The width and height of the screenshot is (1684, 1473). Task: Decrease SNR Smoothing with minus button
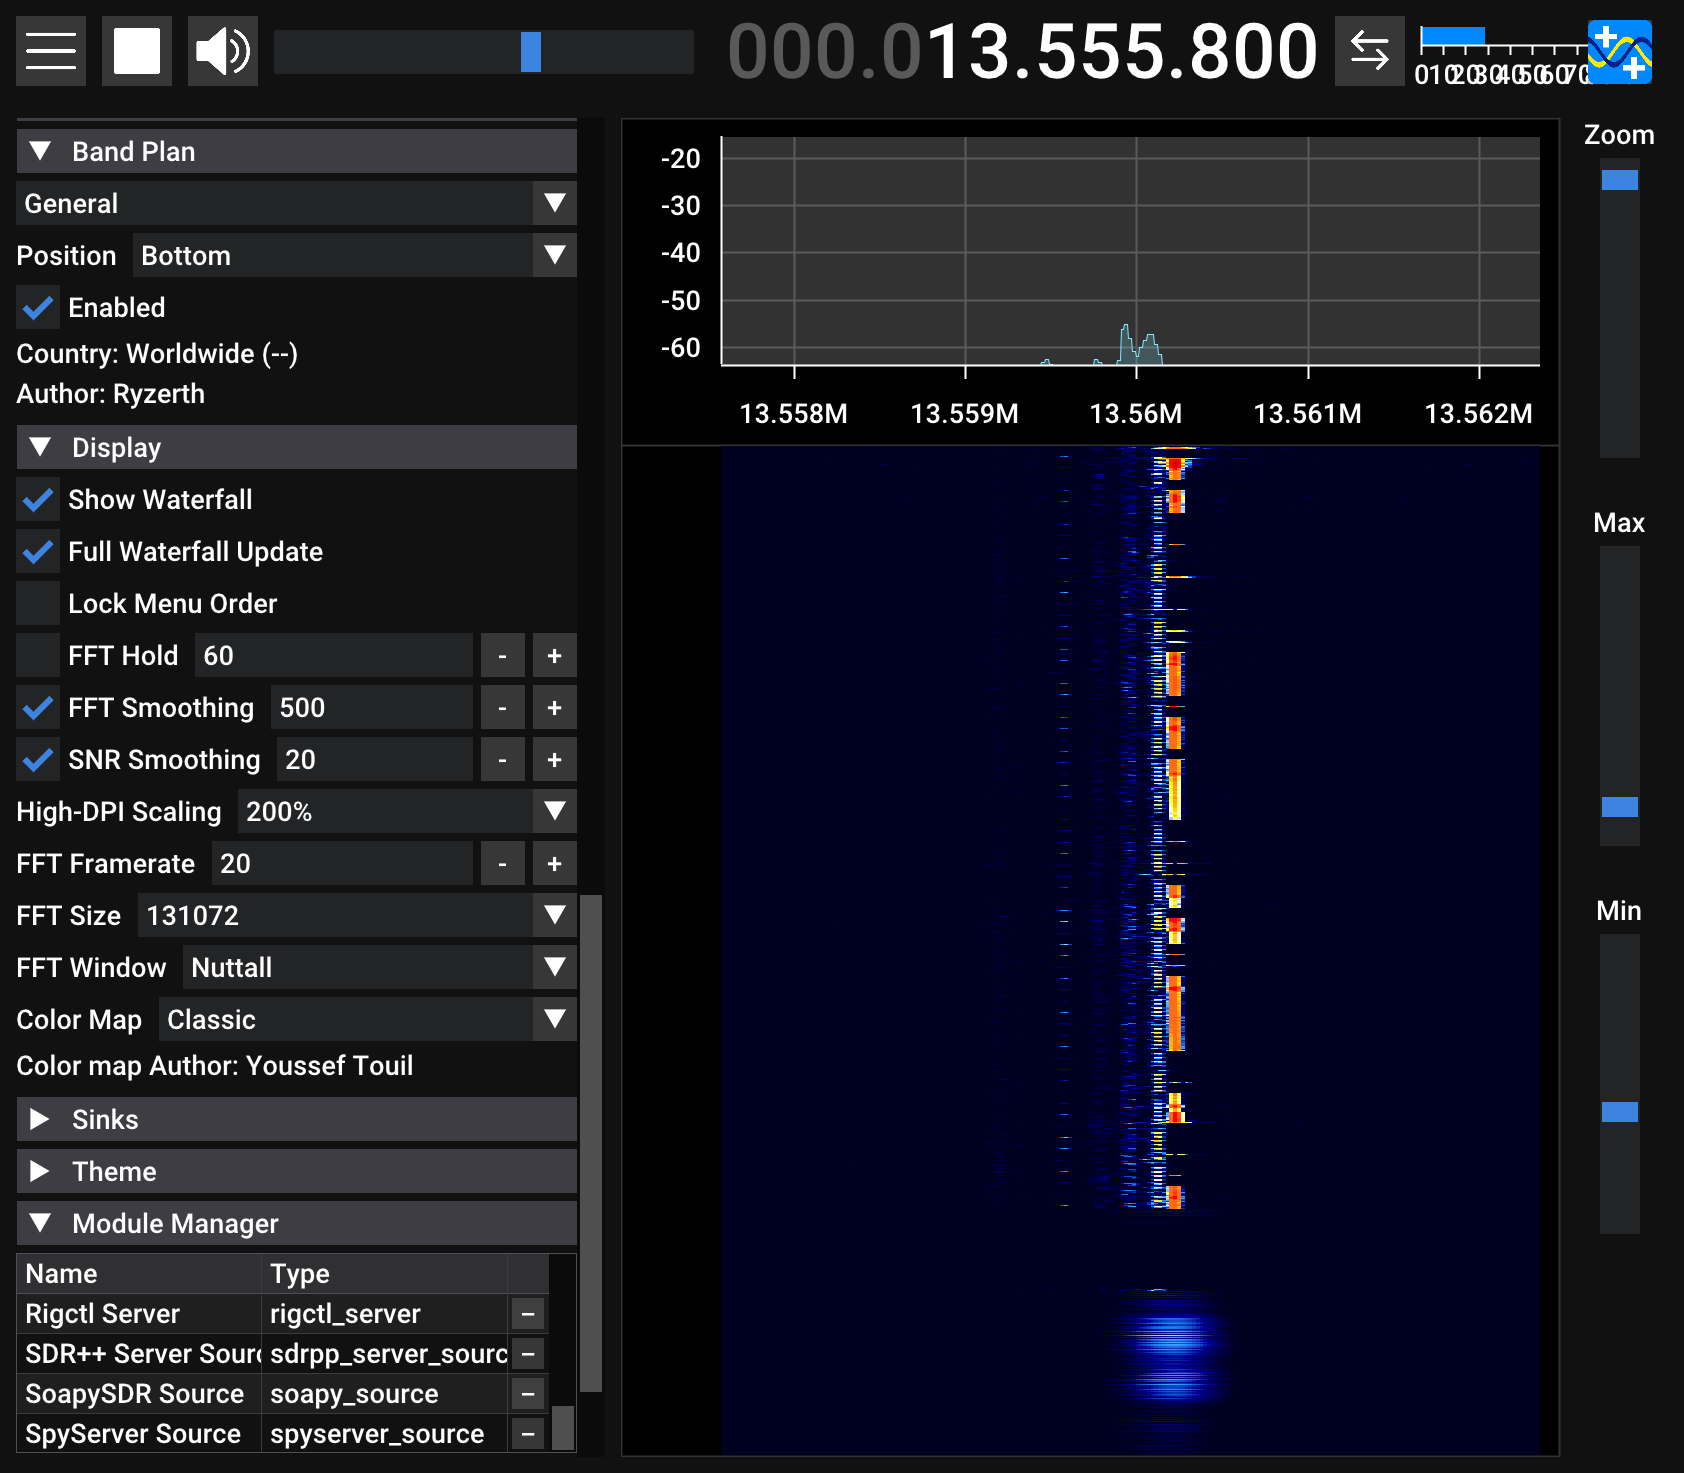503,759
